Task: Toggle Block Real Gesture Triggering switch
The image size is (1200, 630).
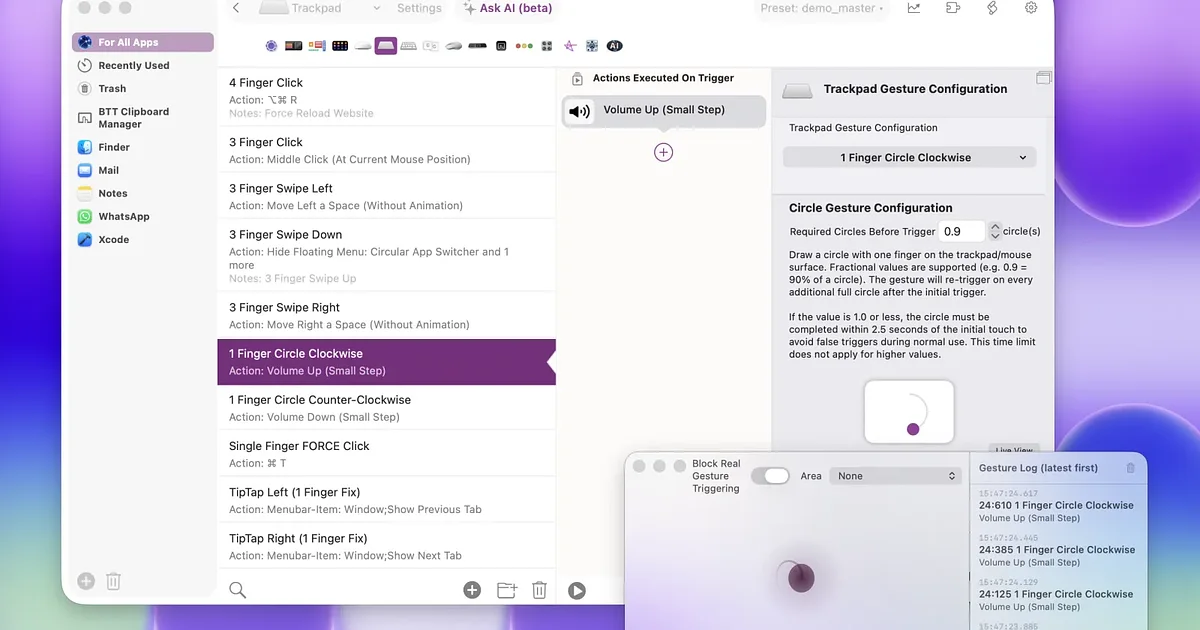Action: coord(770,476)
